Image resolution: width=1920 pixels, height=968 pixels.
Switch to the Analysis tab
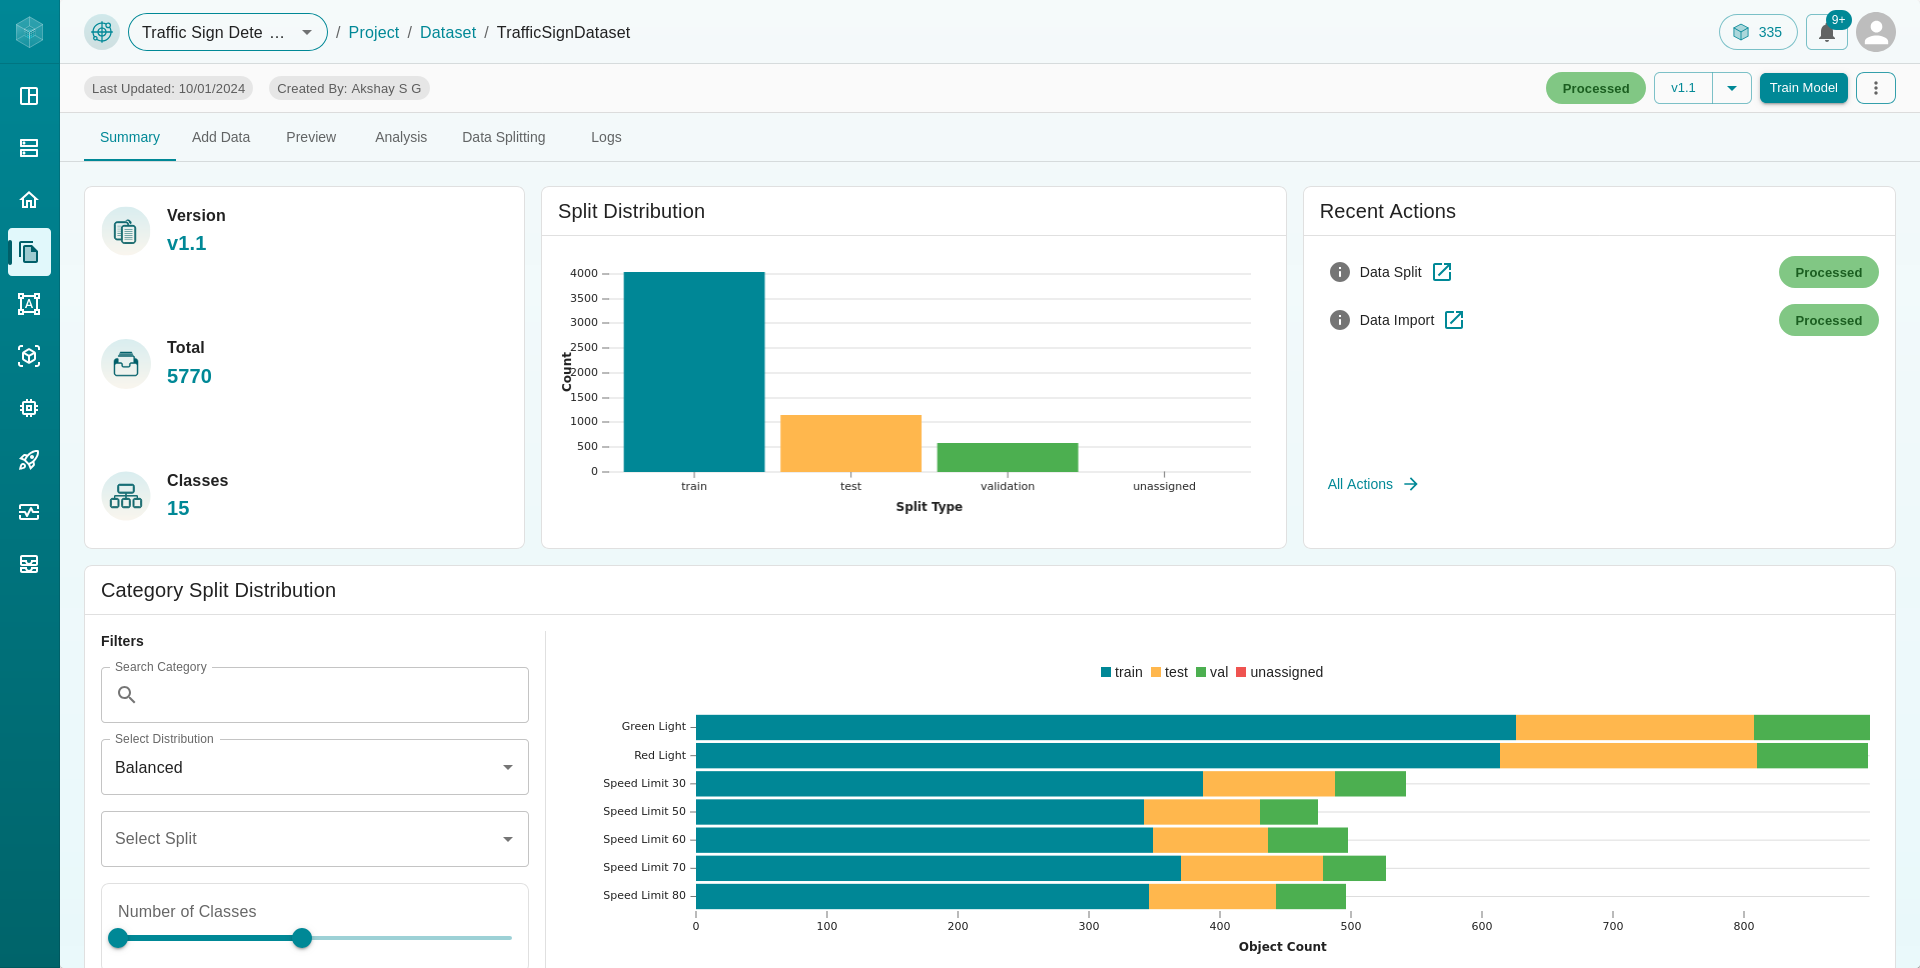[401, 137]
